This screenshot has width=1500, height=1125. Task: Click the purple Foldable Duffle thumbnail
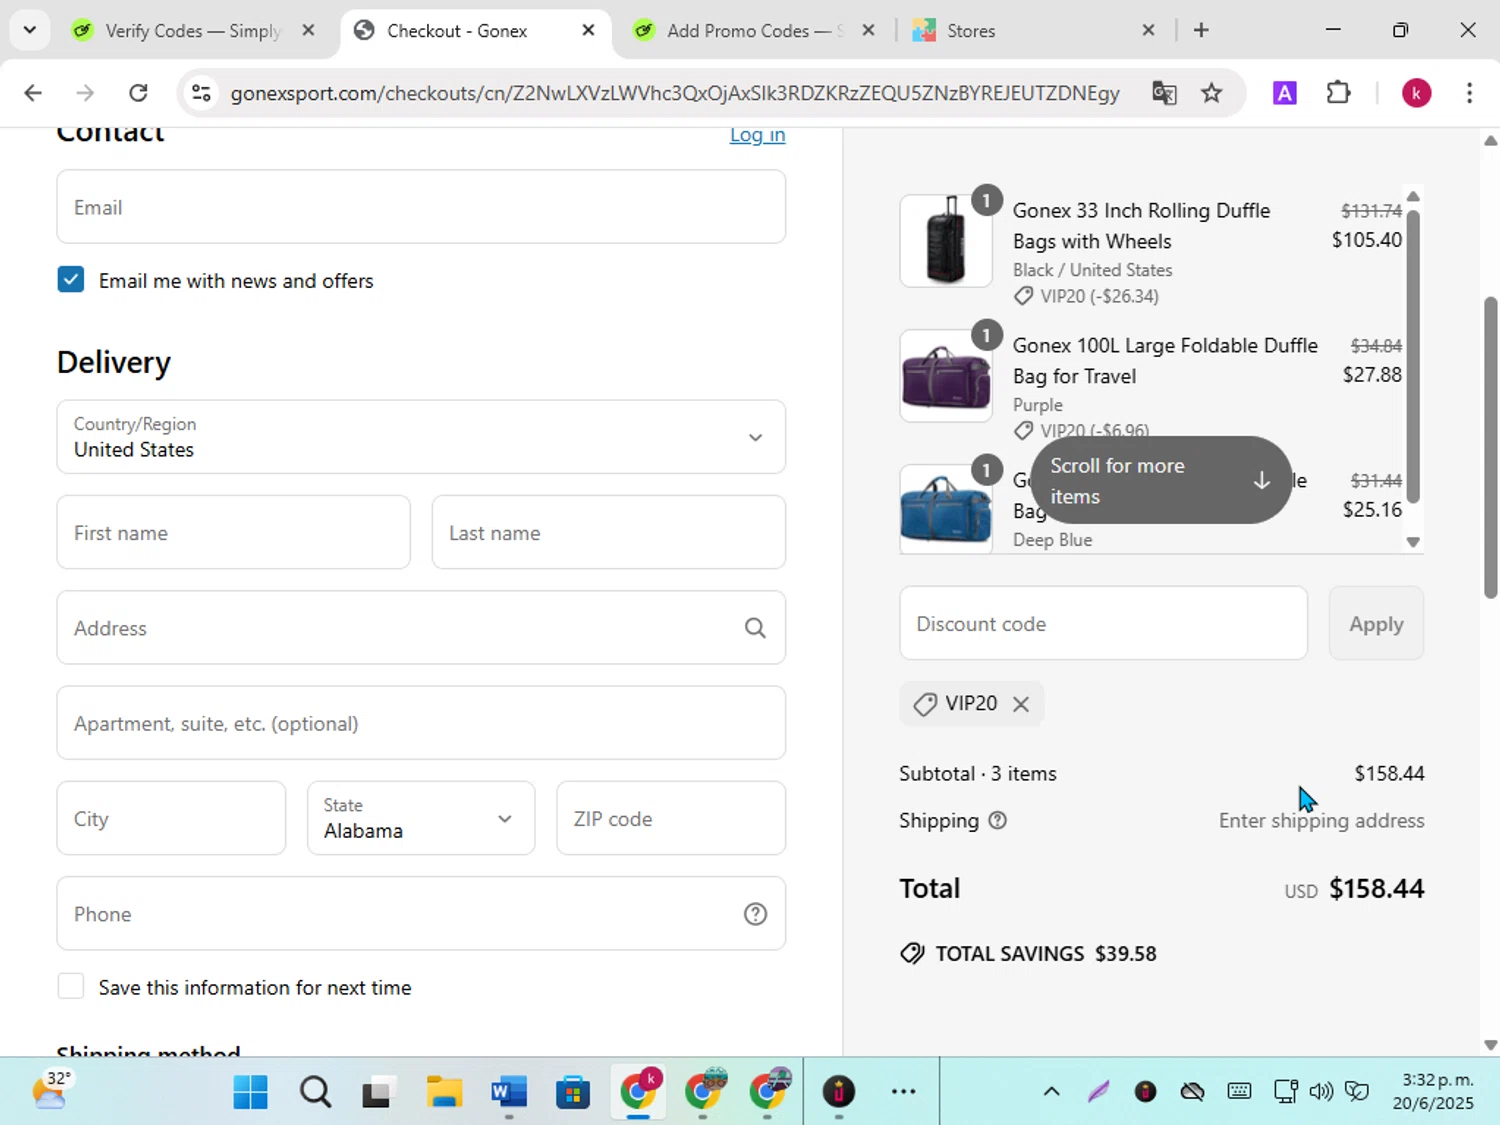(x=946, y=376)
